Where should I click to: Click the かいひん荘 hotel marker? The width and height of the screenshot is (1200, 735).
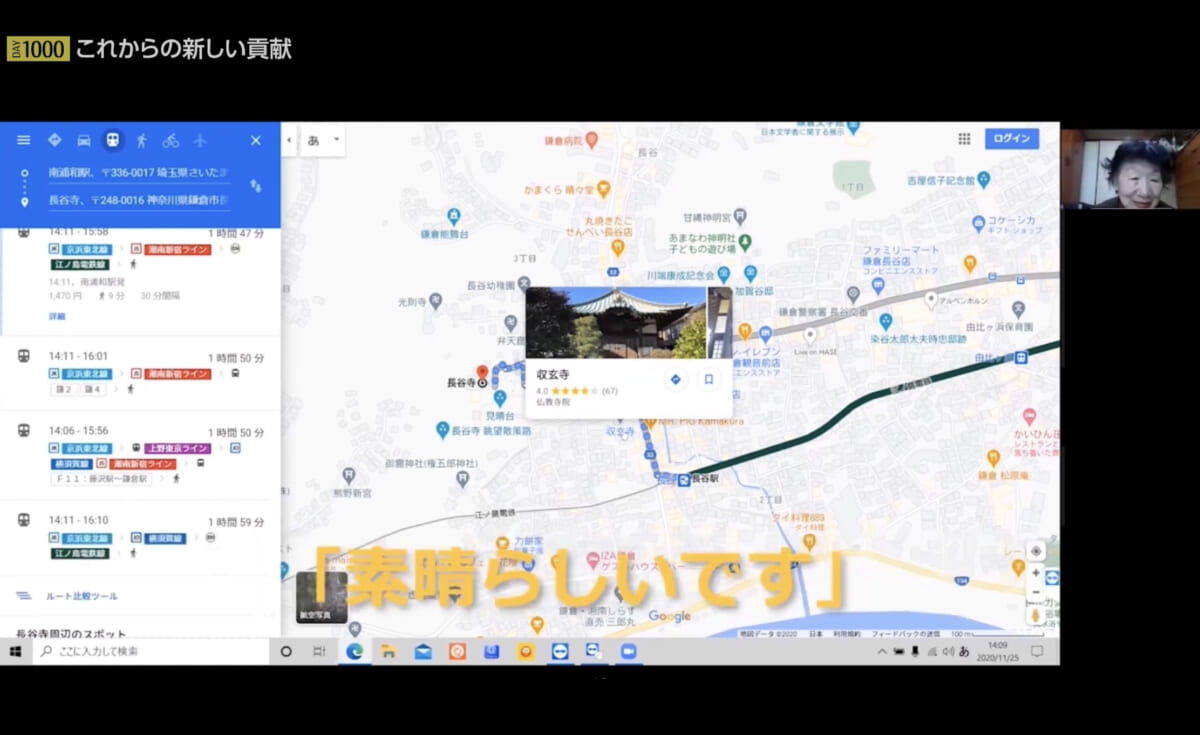[x=1028, y=415]
